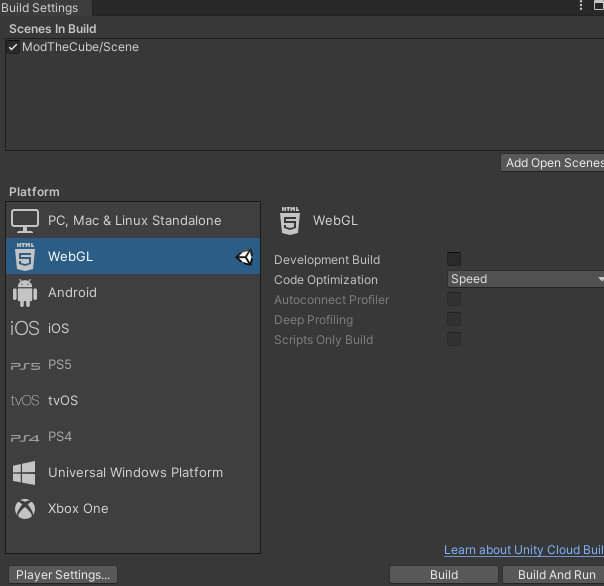604x586 pixels.
Task: Click the Add Open Scenes button
Action: [552, 163]
